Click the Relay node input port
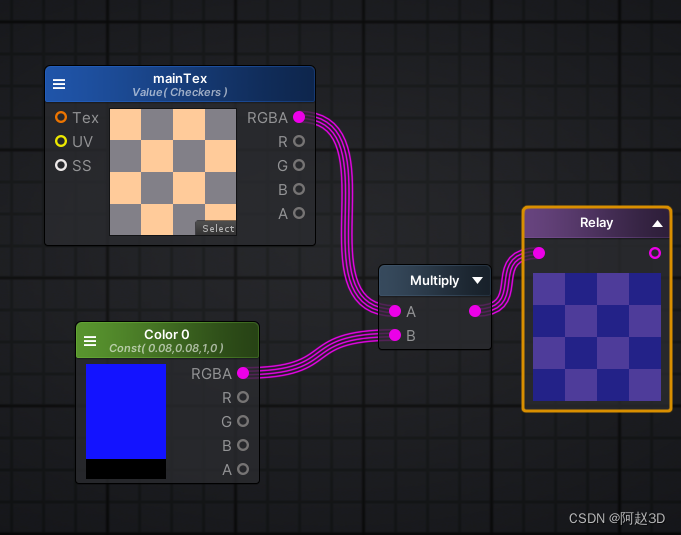The image size is (681, 535). (x=539, y=253)
